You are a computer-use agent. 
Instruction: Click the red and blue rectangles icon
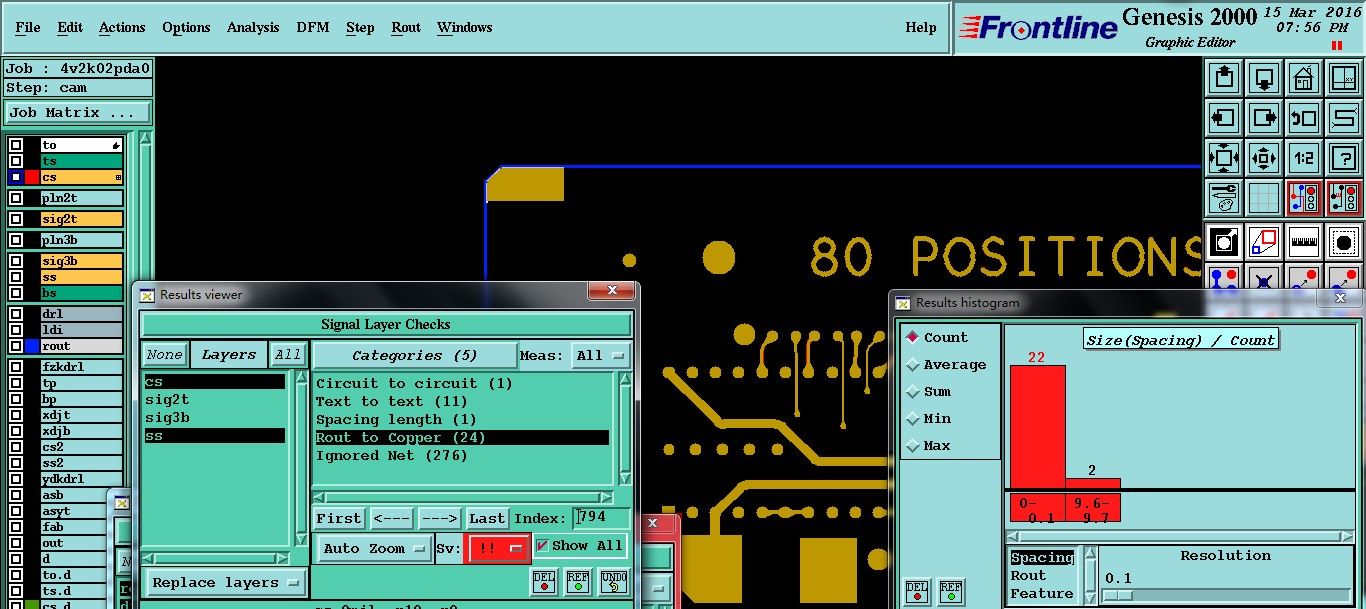click(1264, 241)
